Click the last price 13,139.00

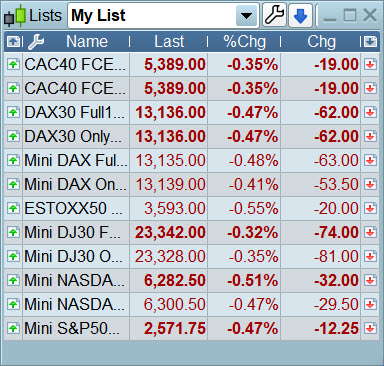point(170,185)
